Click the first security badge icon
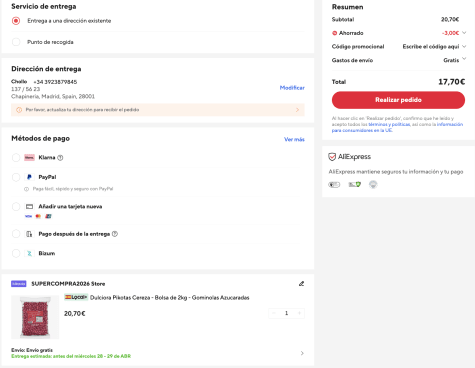Viewport: 475px width, 368px height. (x=334, y=184)
